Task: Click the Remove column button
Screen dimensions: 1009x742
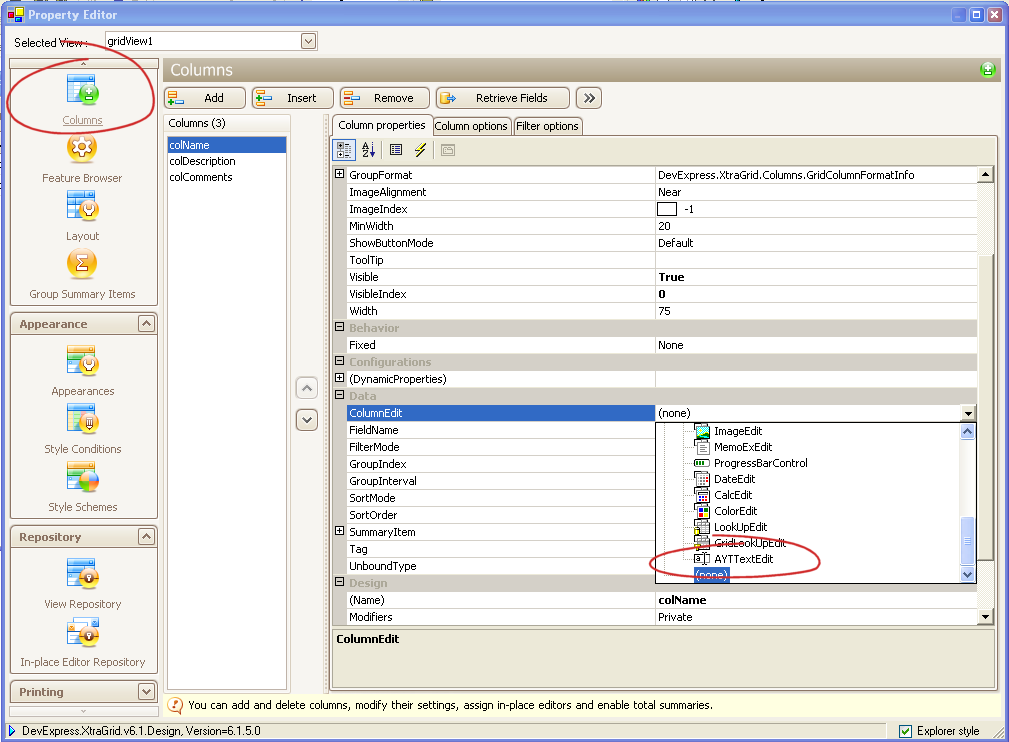Action: 384,98
